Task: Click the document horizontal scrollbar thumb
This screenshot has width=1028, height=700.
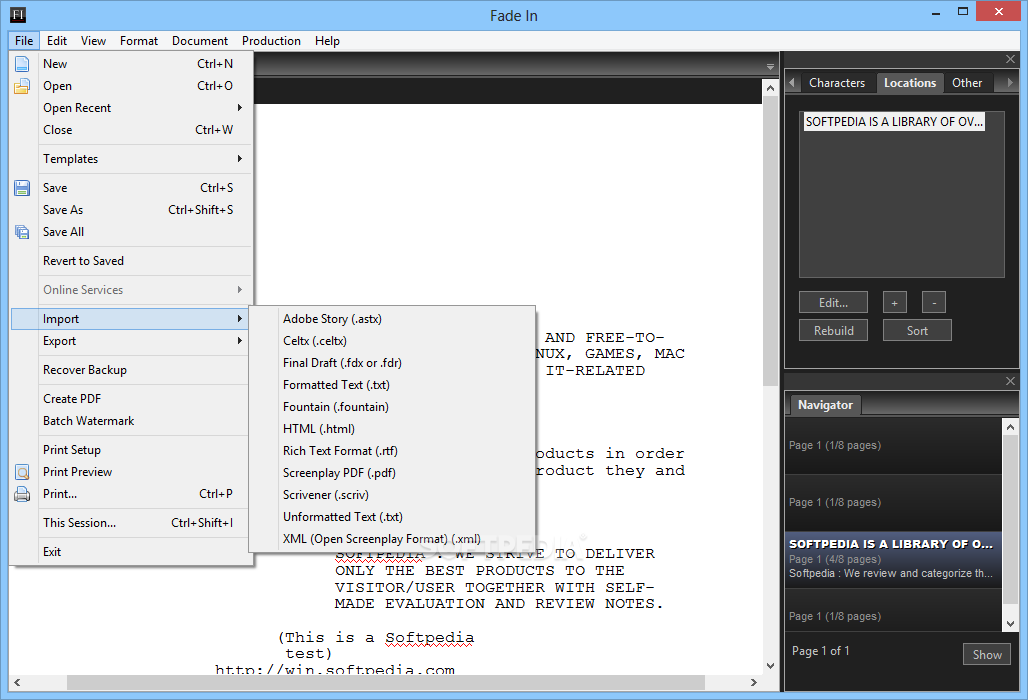Action: point(386,682)
